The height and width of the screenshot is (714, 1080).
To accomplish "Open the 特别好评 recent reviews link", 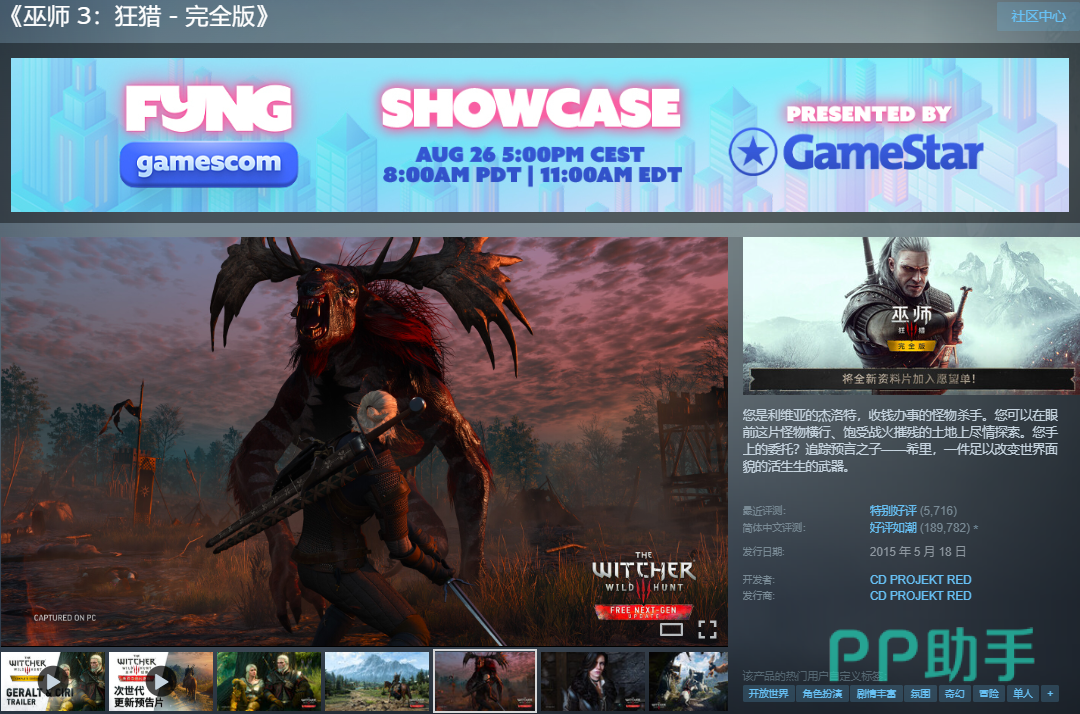I will (893, 510).
